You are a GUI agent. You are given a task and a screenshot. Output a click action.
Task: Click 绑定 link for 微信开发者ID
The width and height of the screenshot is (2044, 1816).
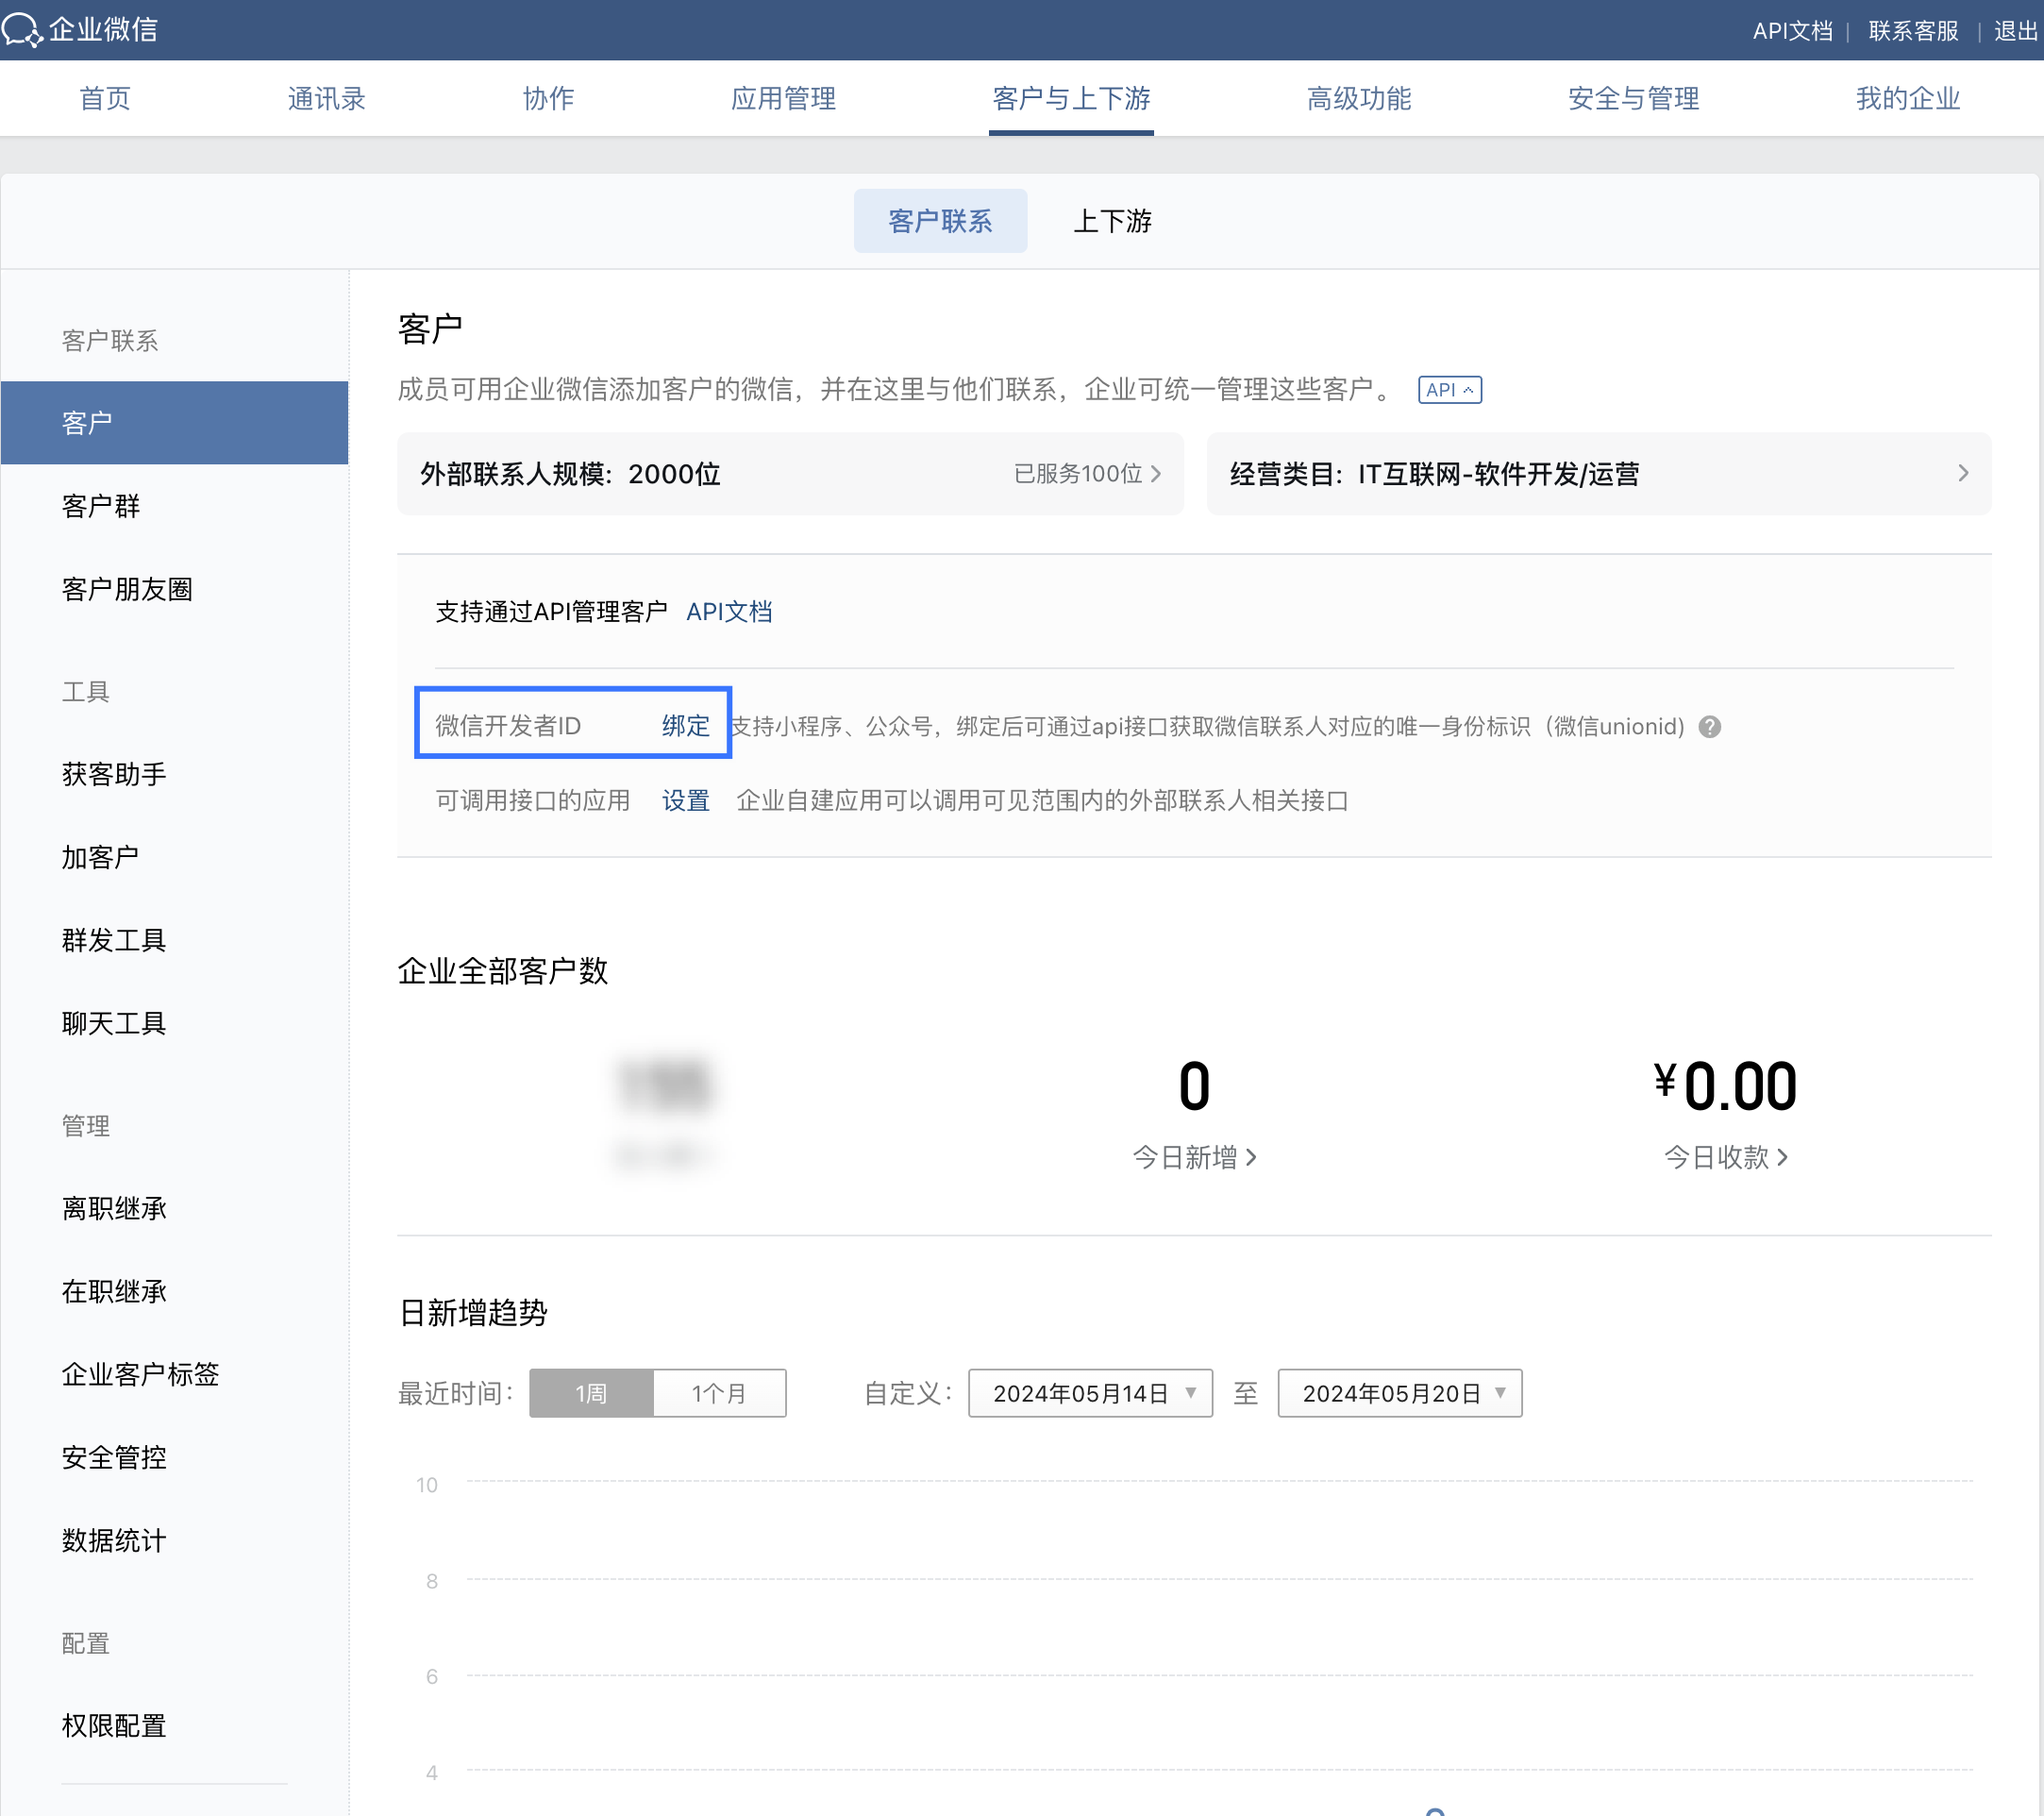point(686,726)
